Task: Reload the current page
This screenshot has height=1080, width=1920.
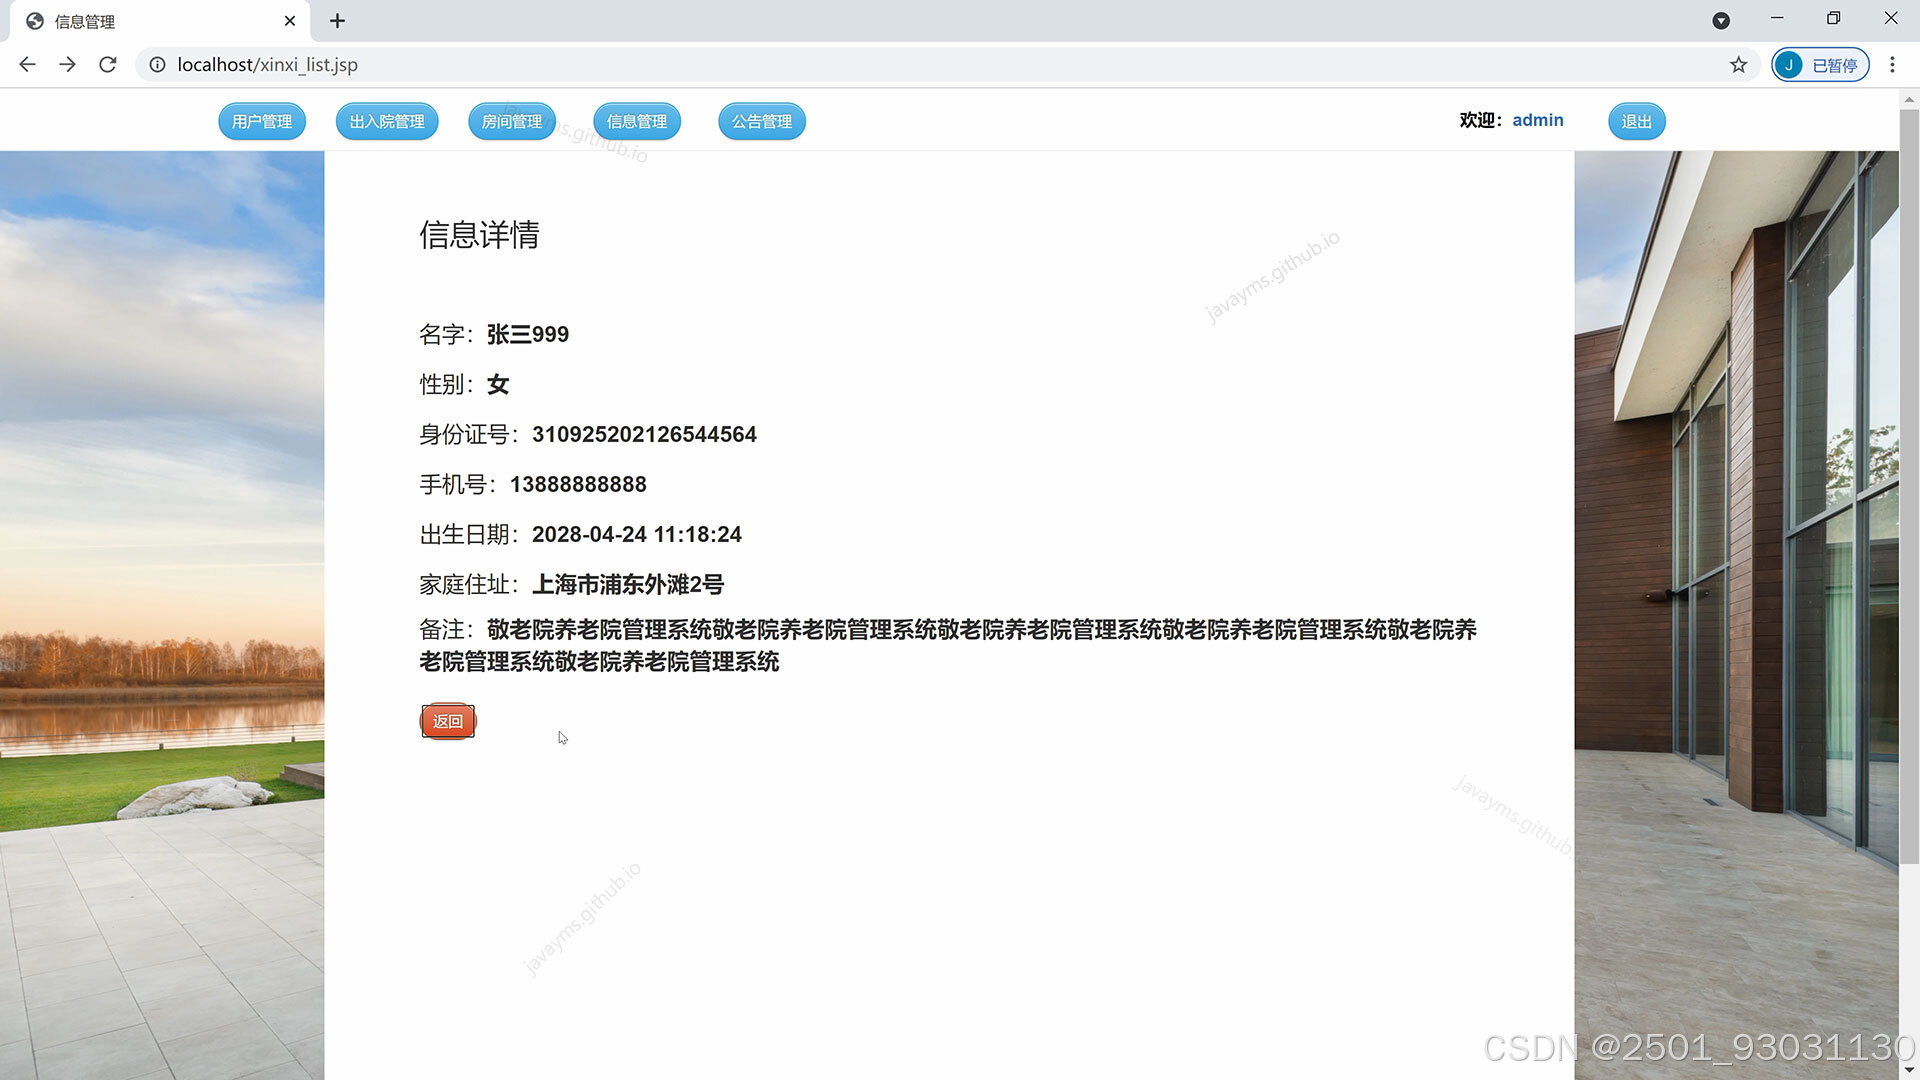Action: [108, 65]
